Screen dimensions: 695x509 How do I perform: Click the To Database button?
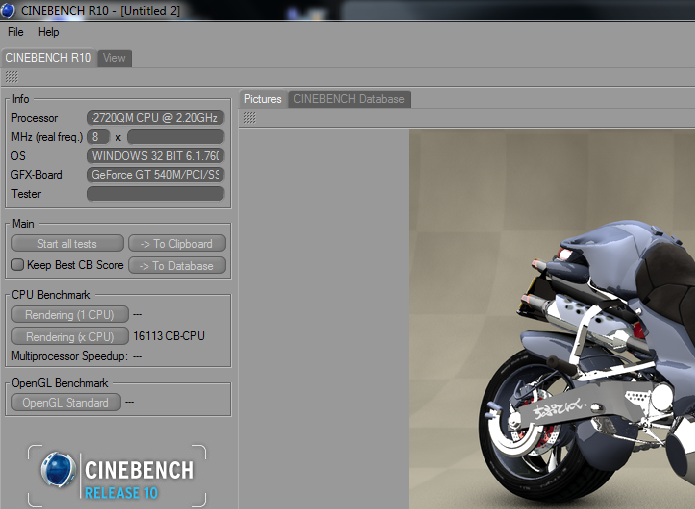pyautogui.click(x=177, y=265)
